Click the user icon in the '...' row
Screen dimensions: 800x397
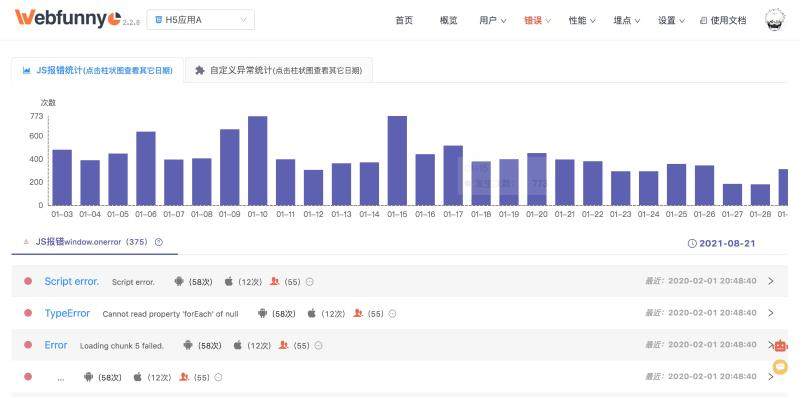[x=184, y=377]
